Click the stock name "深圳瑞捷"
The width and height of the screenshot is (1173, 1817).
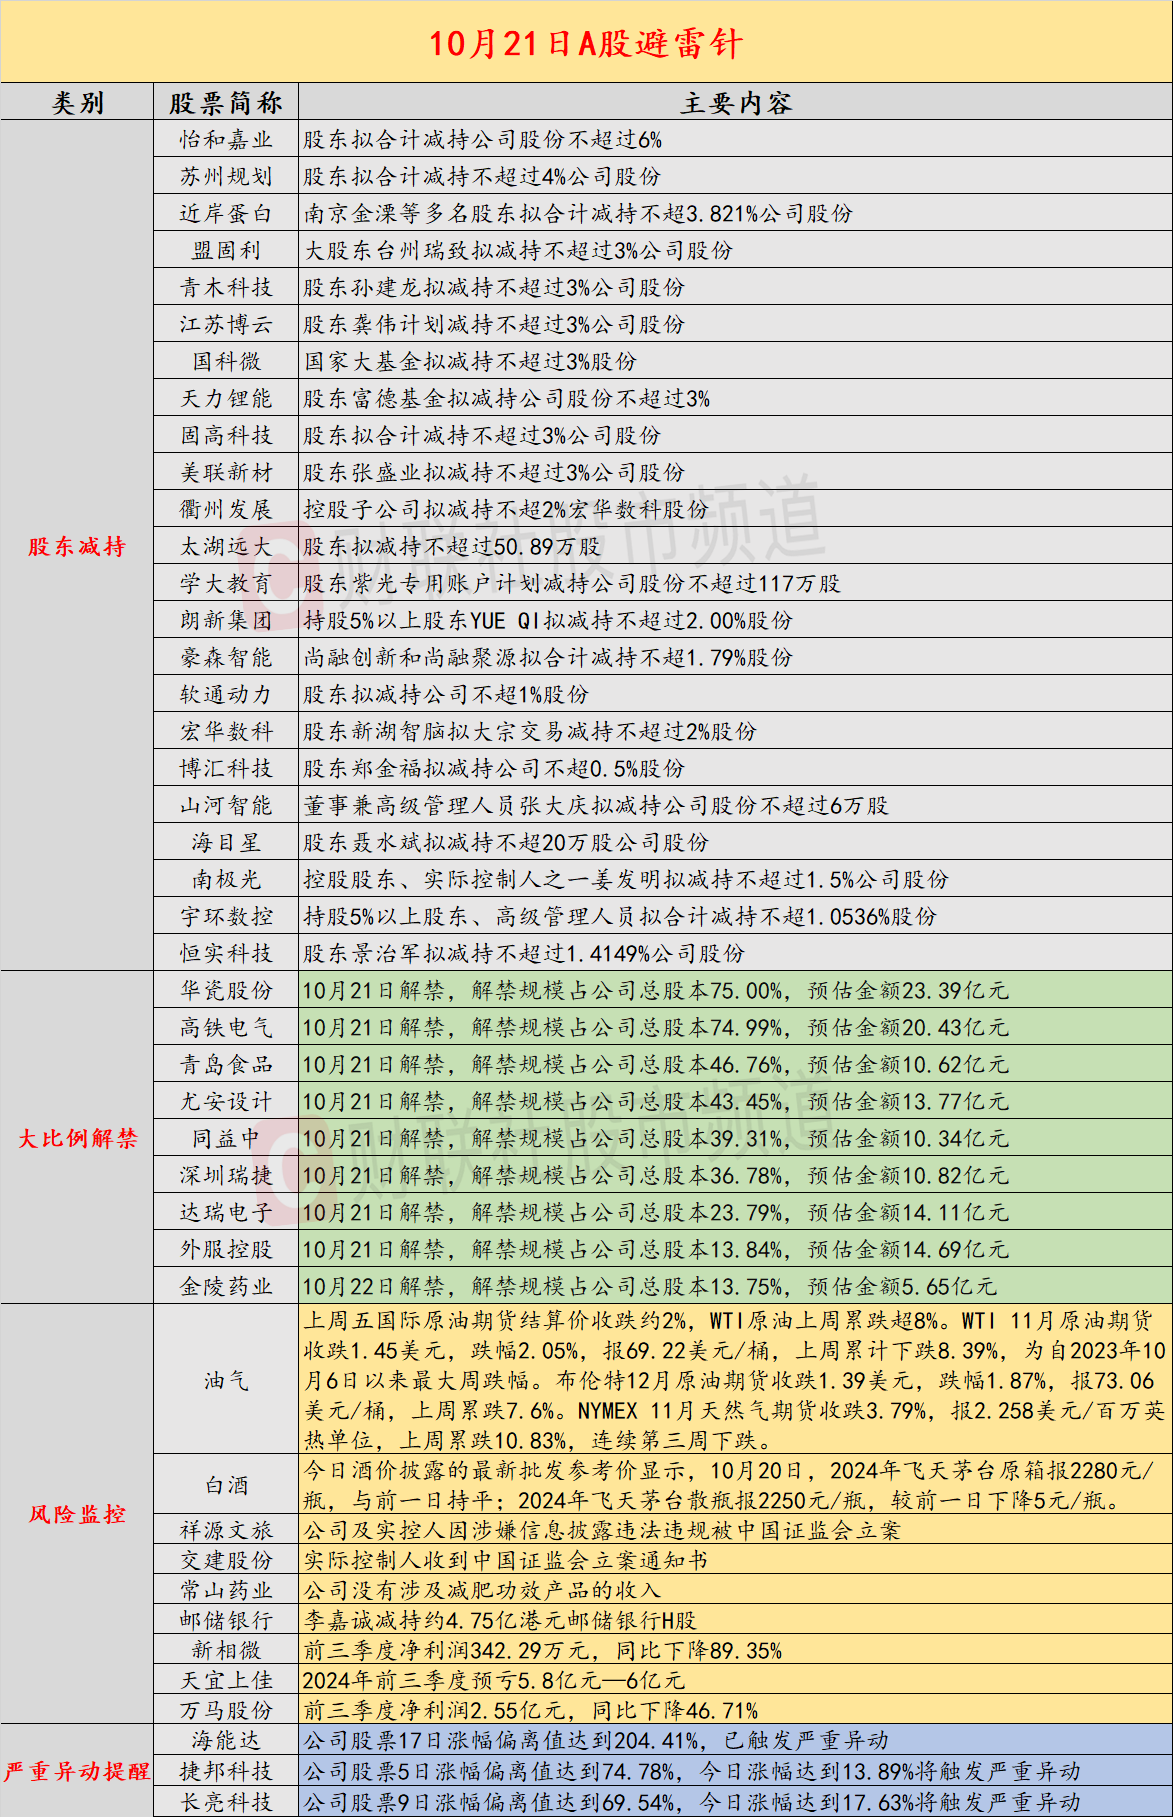pos(226,1176)
